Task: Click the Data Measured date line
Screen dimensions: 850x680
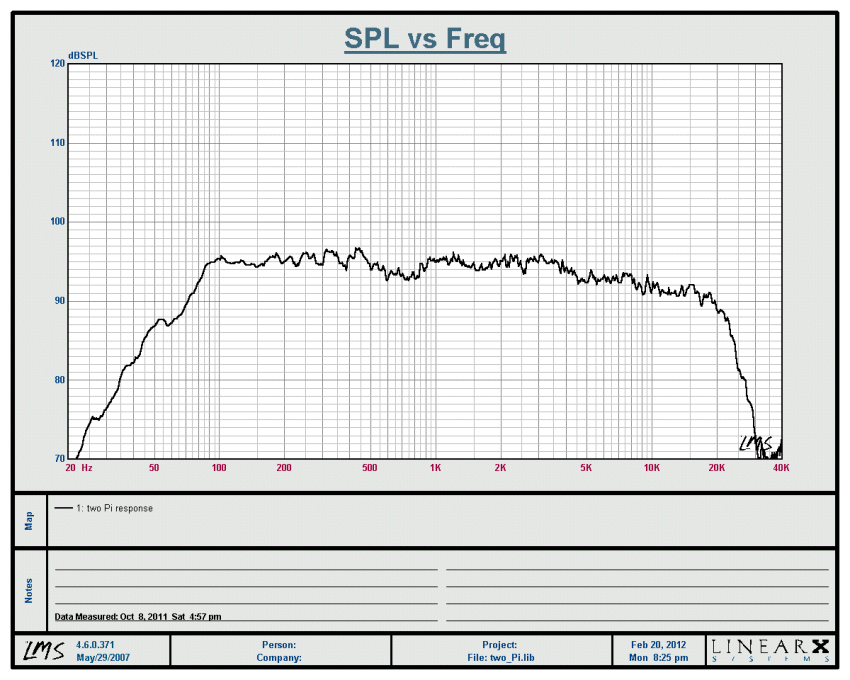Action: coord(138,617)
